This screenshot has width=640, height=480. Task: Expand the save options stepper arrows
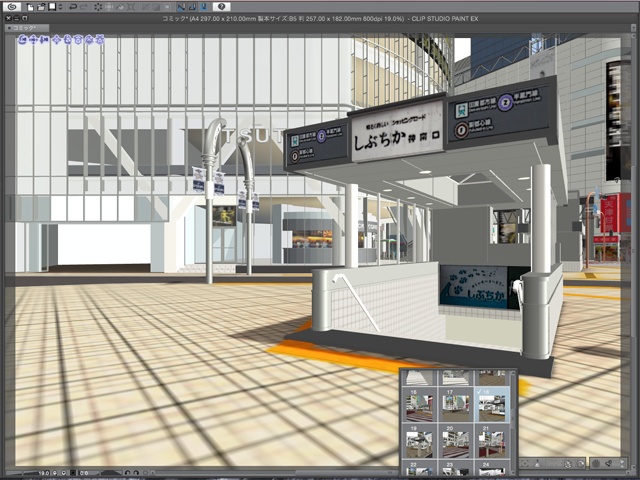(60, 7)
